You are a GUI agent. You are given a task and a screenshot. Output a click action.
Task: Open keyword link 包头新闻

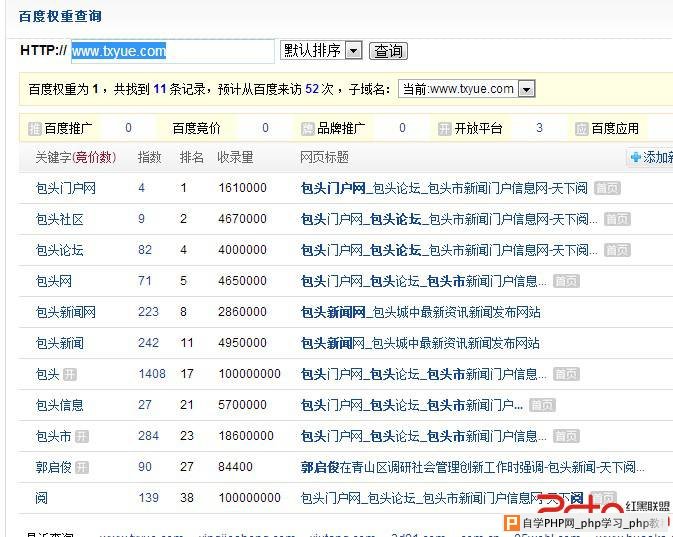tap(60, 343)
